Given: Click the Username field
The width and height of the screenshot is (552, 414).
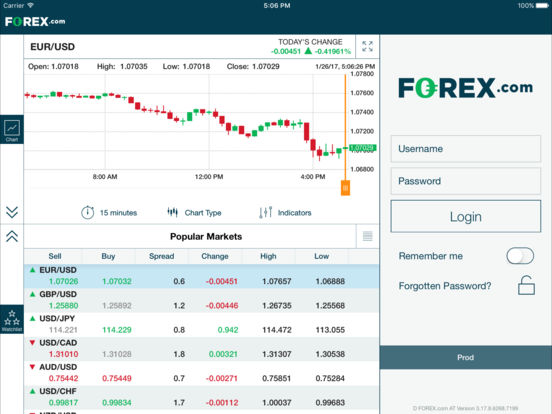Looking at the screenshot, I should click(x=465, y=149).
